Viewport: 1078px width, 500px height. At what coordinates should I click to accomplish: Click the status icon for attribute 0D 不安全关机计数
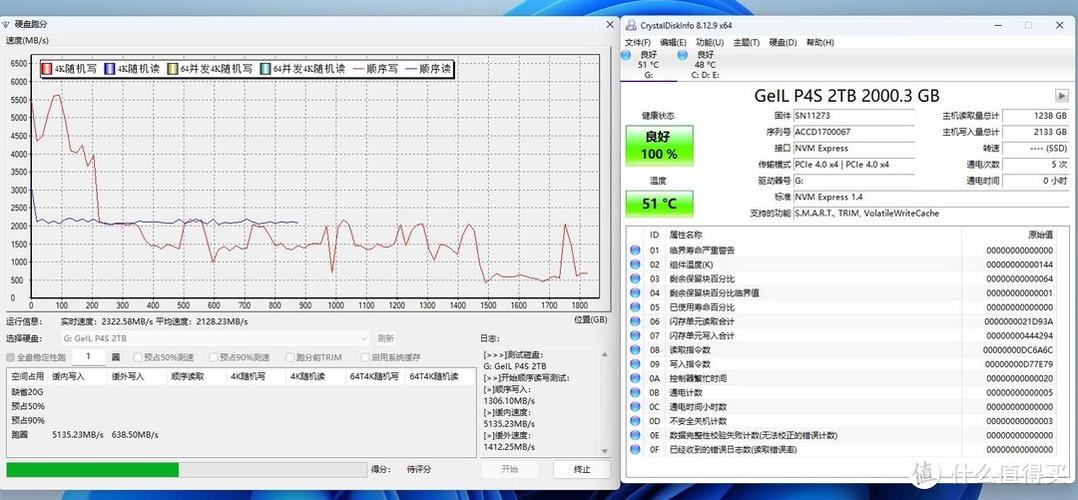pyautogui.click(x=635, y=421)
